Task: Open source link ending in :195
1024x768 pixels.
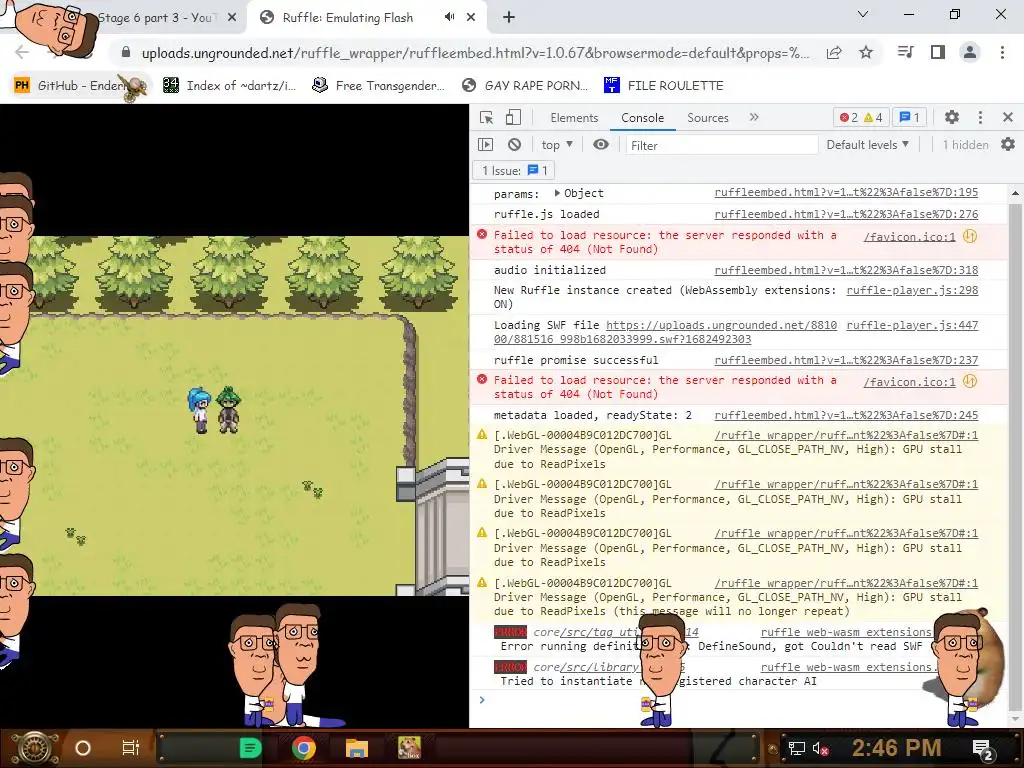Action: point(846,193)
